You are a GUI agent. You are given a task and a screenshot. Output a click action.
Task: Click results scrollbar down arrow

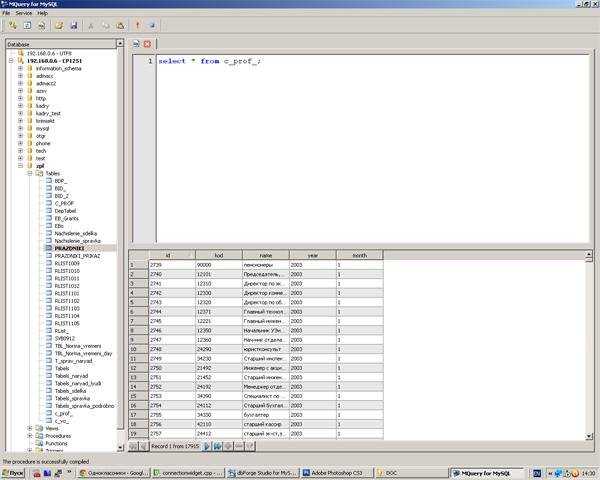589,436
